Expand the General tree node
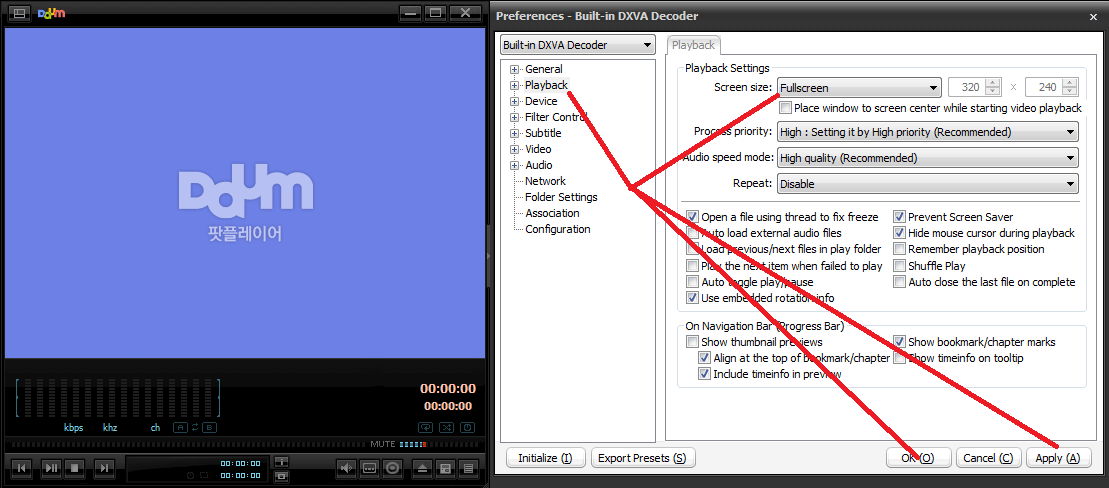 pos(514,69)
